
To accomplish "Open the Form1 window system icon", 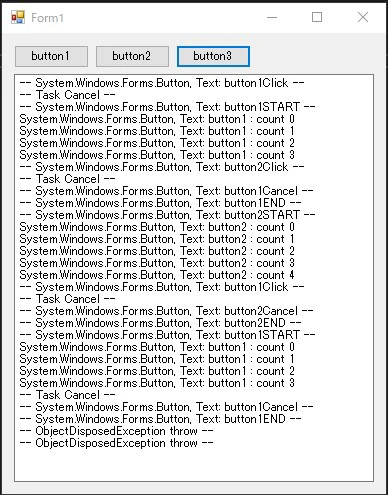I will [18, 17].
